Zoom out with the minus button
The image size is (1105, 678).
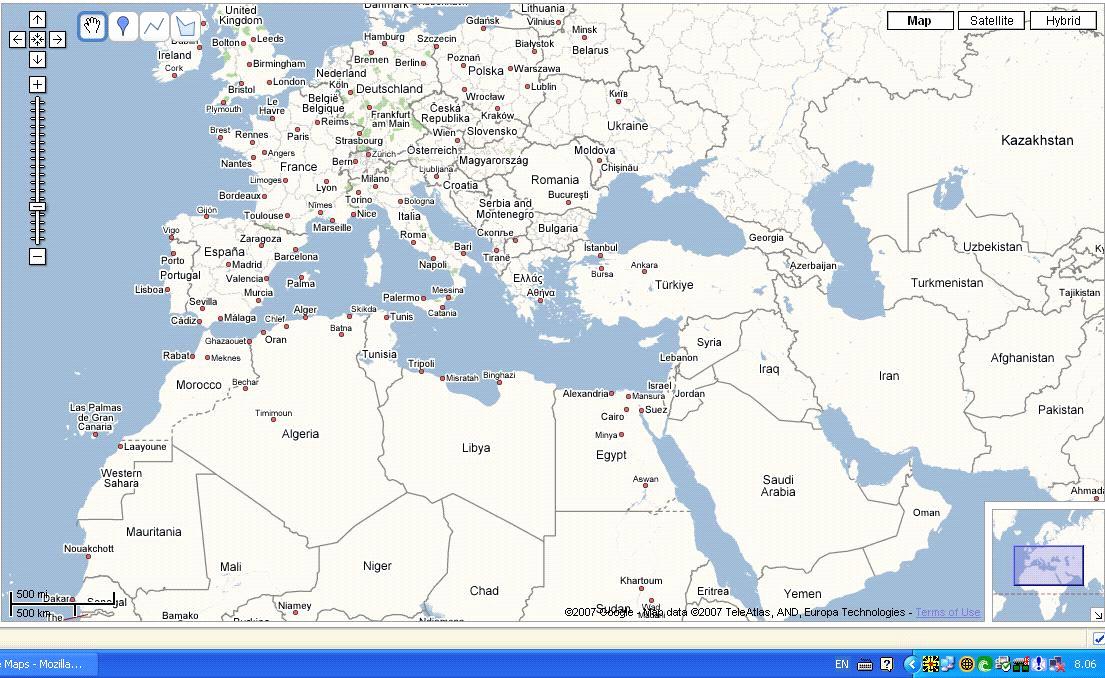(37, 257)
